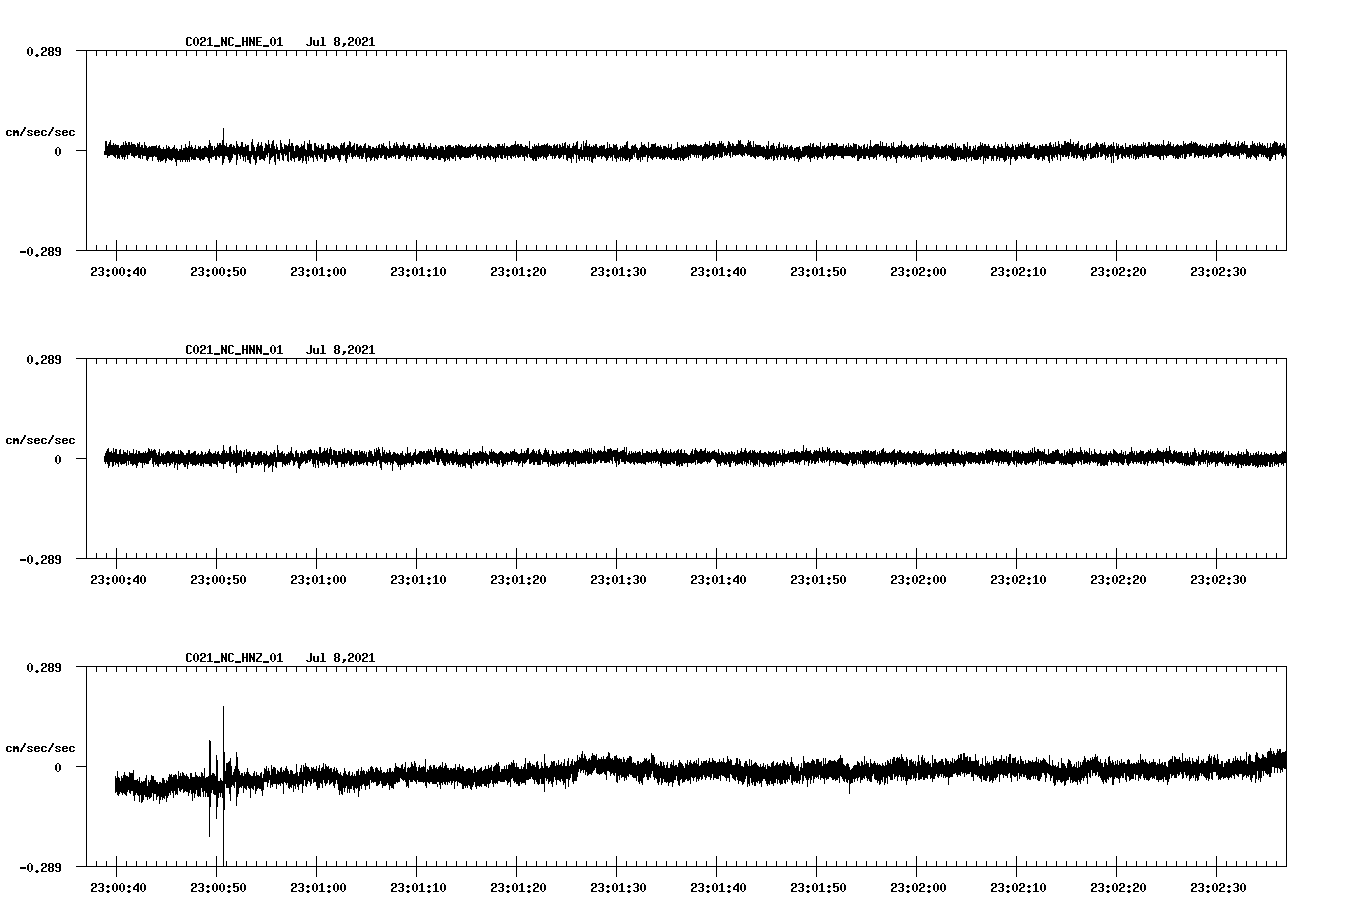
Task: Click the 23:01:10 tick on top plot
Action: tap(417, 270)
